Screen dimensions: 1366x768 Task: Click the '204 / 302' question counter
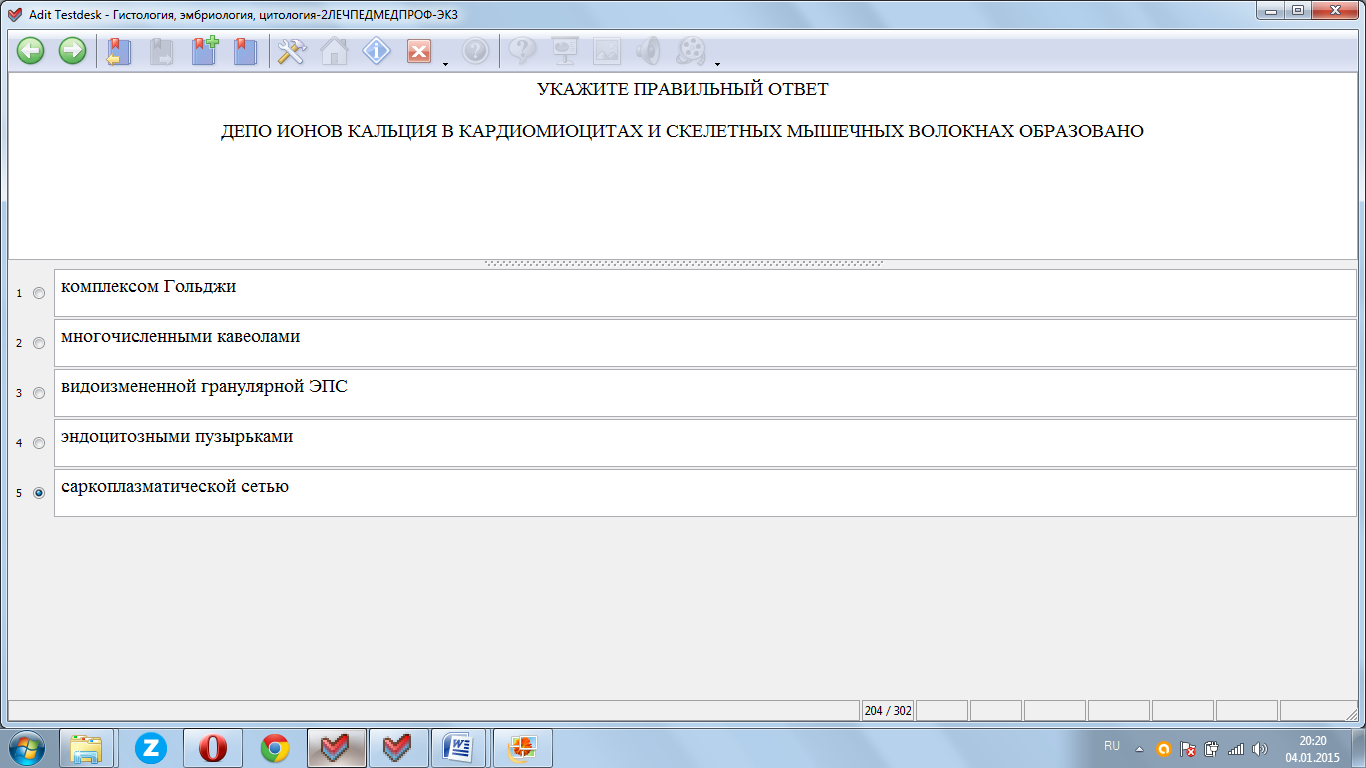point(888,711)
